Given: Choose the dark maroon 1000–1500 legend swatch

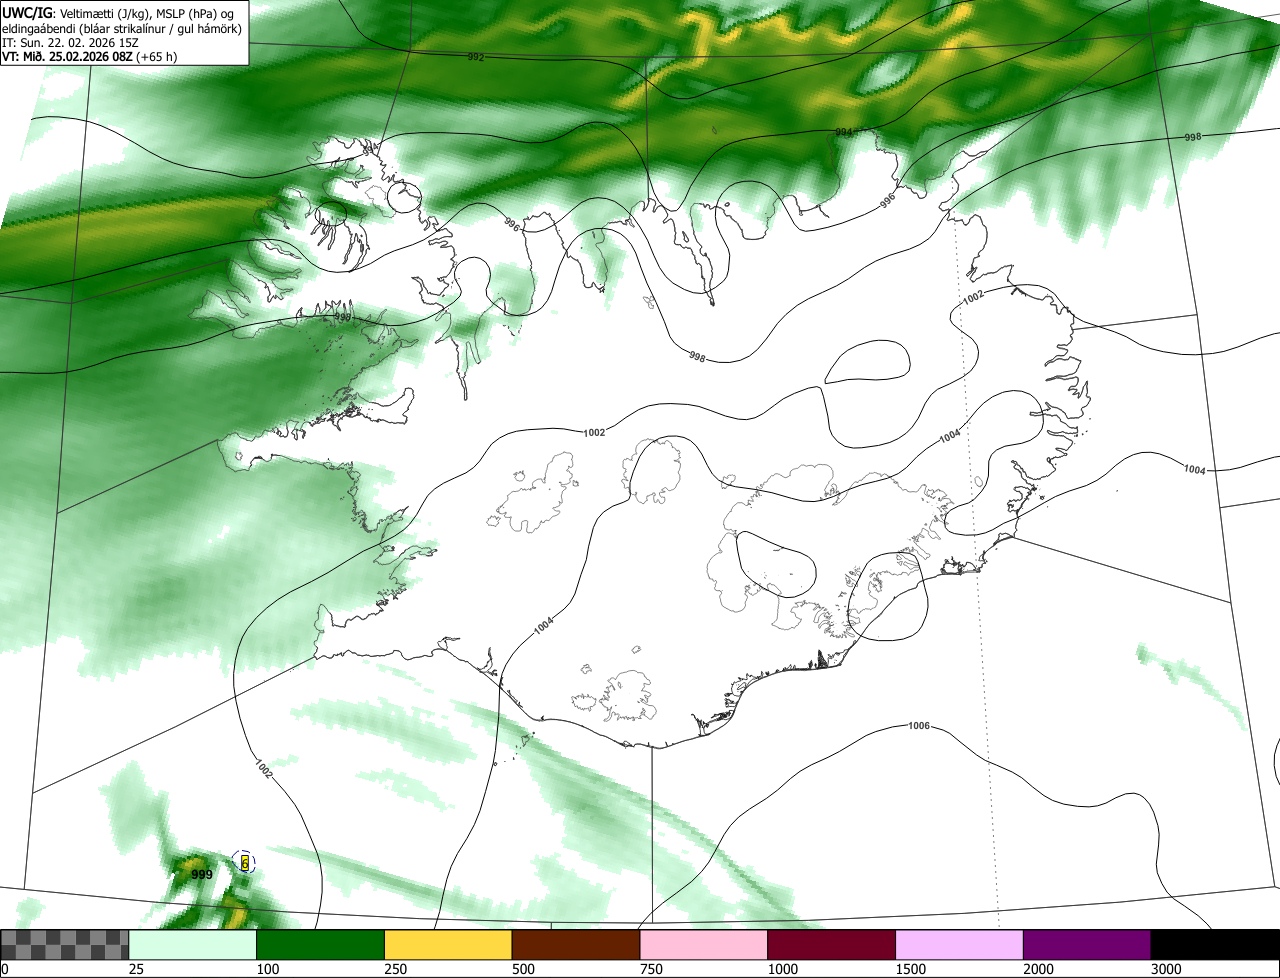Looking at the screenshot, I should tap(831, 945).
